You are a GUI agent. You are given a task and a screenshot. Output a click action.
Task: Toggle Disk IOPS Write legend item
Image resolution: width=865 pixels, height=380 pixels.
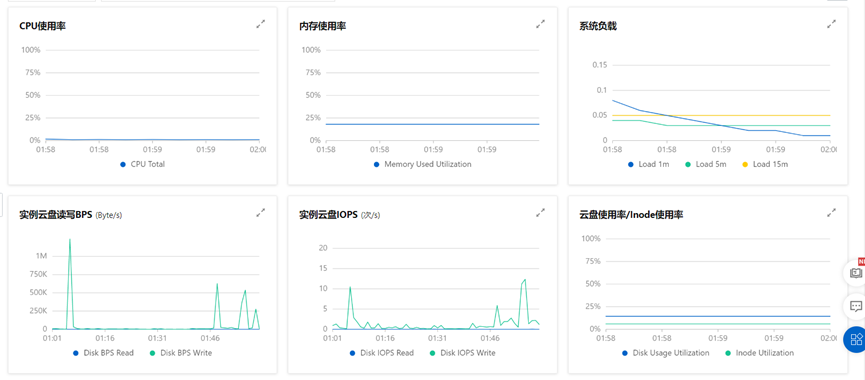coord(462,353)
